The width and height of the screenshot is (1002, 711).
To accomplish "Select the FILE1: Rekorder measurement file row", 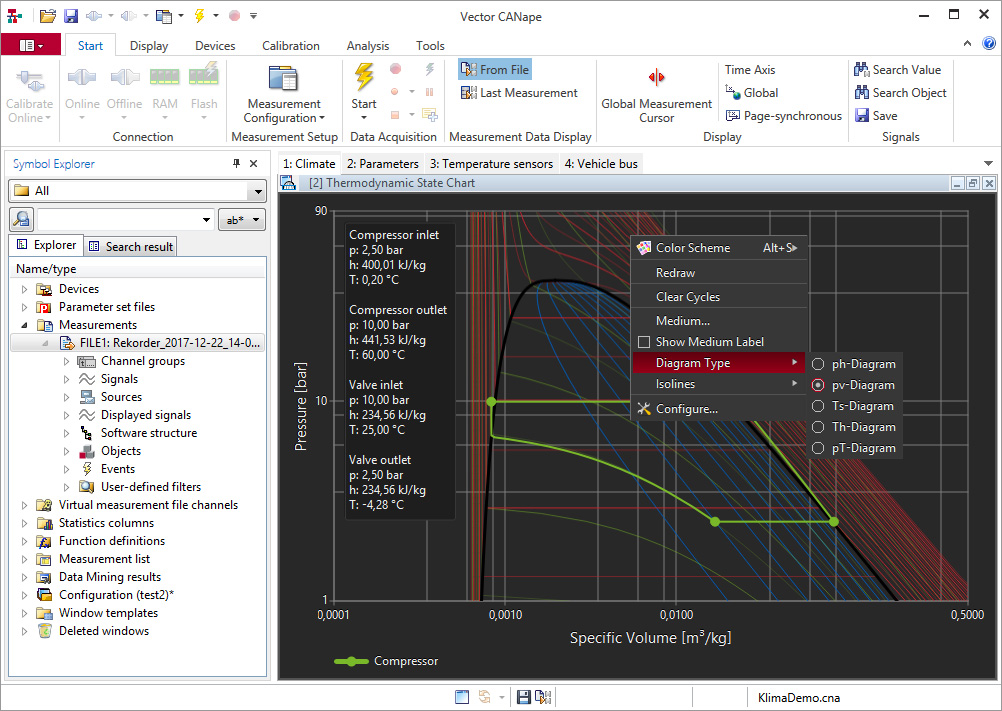I will (x=137, y=343).
